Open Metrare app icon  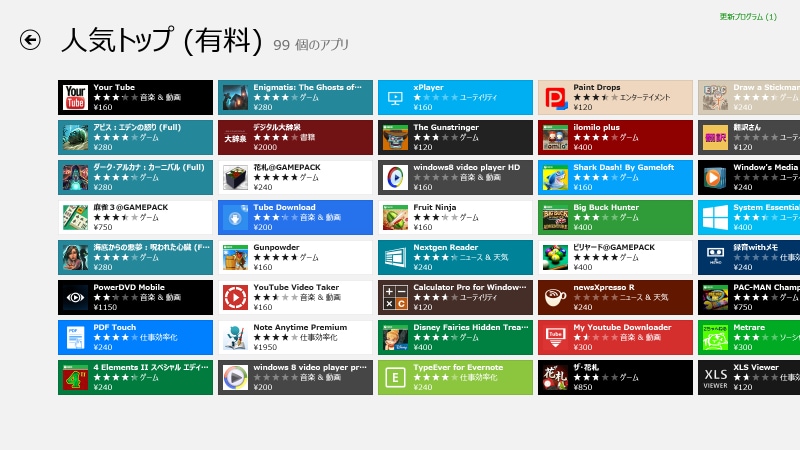point(715,338)
